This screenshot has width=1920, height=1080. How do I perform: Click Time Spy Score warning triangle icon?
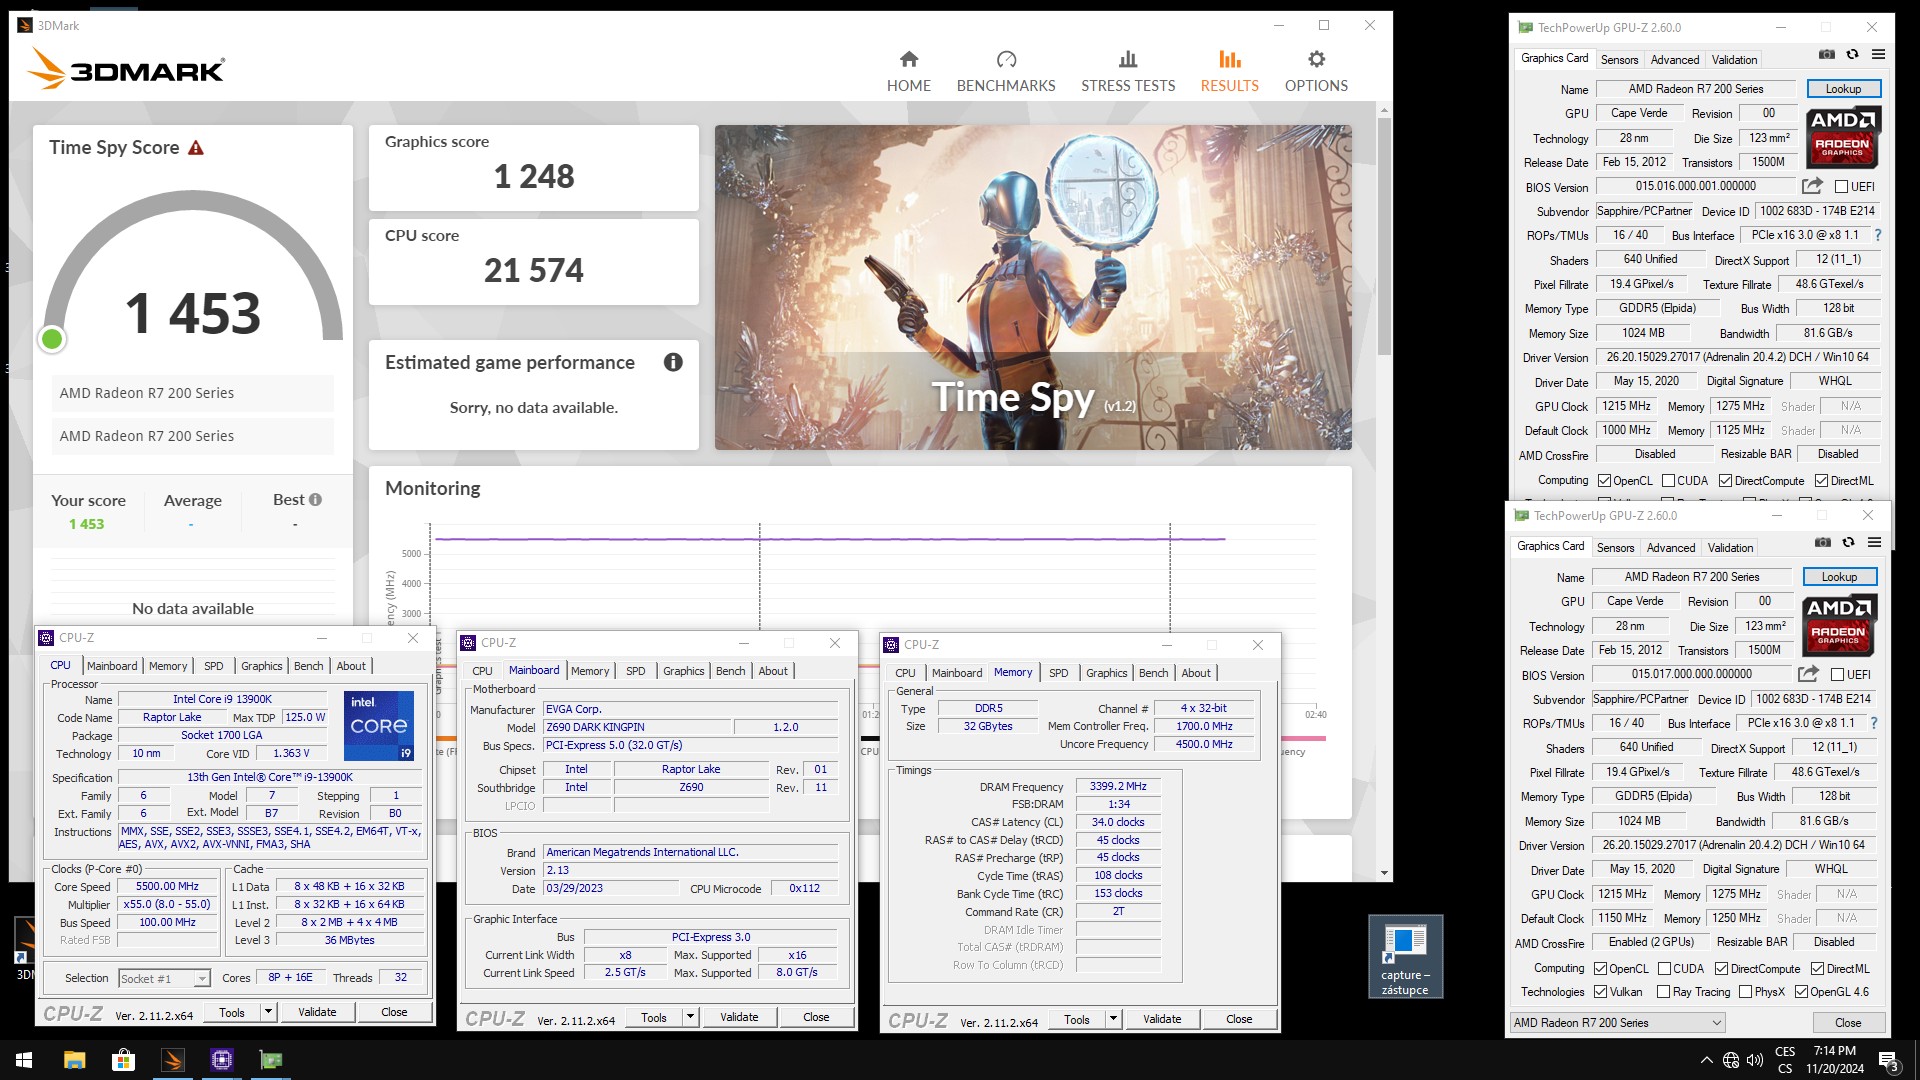[196, 148]
